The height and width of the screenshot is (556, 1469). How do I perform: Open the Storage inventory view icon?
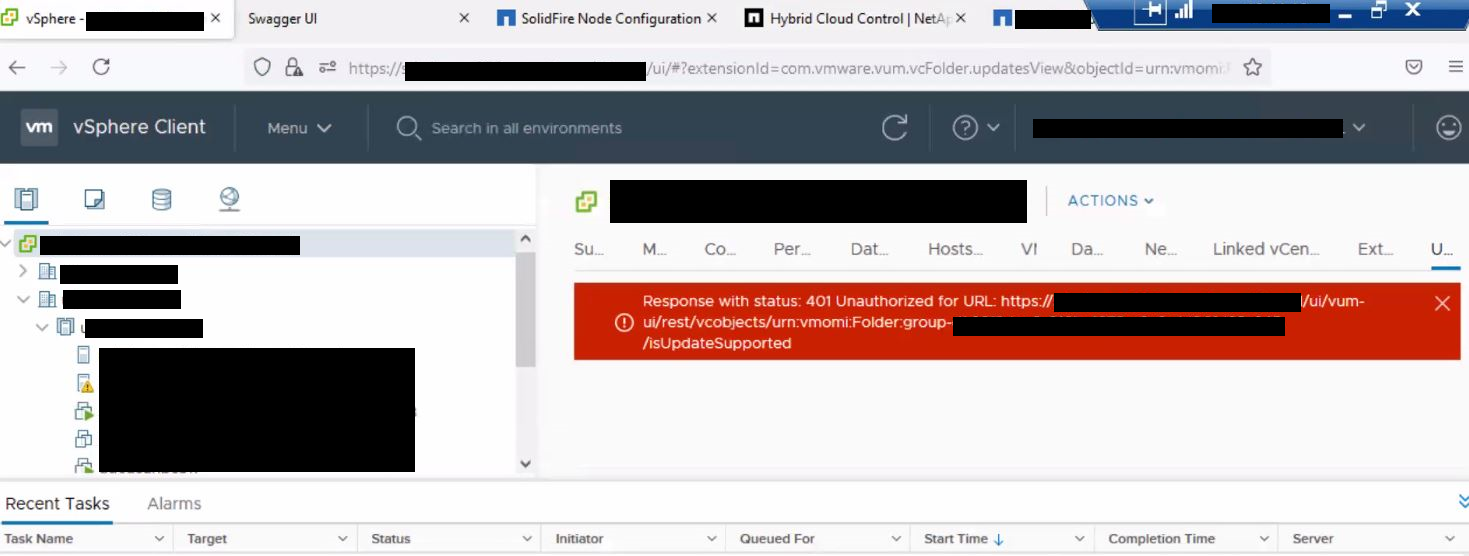(161, 200)
